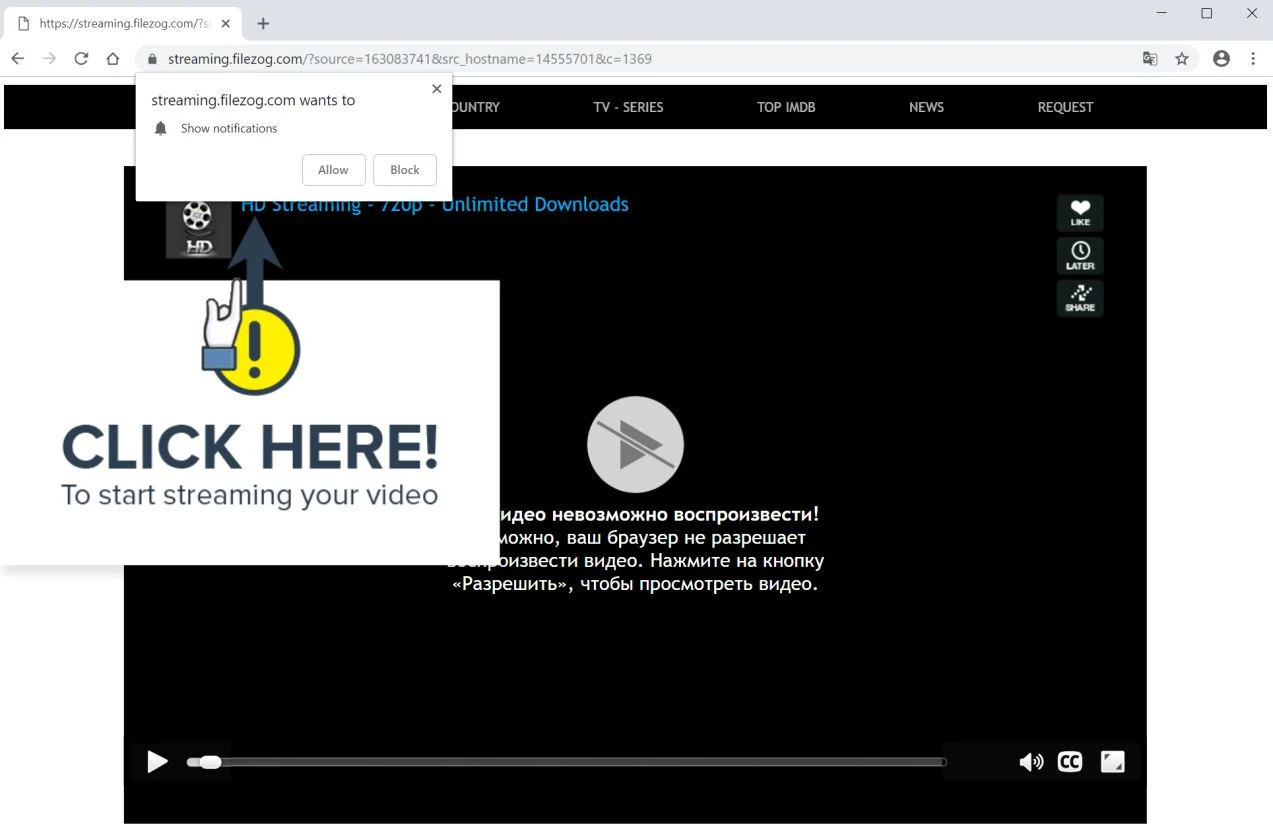Enter fullscreen with the expand icon
The width and height of the screenshot is (1273, 827).
[x=1113, y=762]
